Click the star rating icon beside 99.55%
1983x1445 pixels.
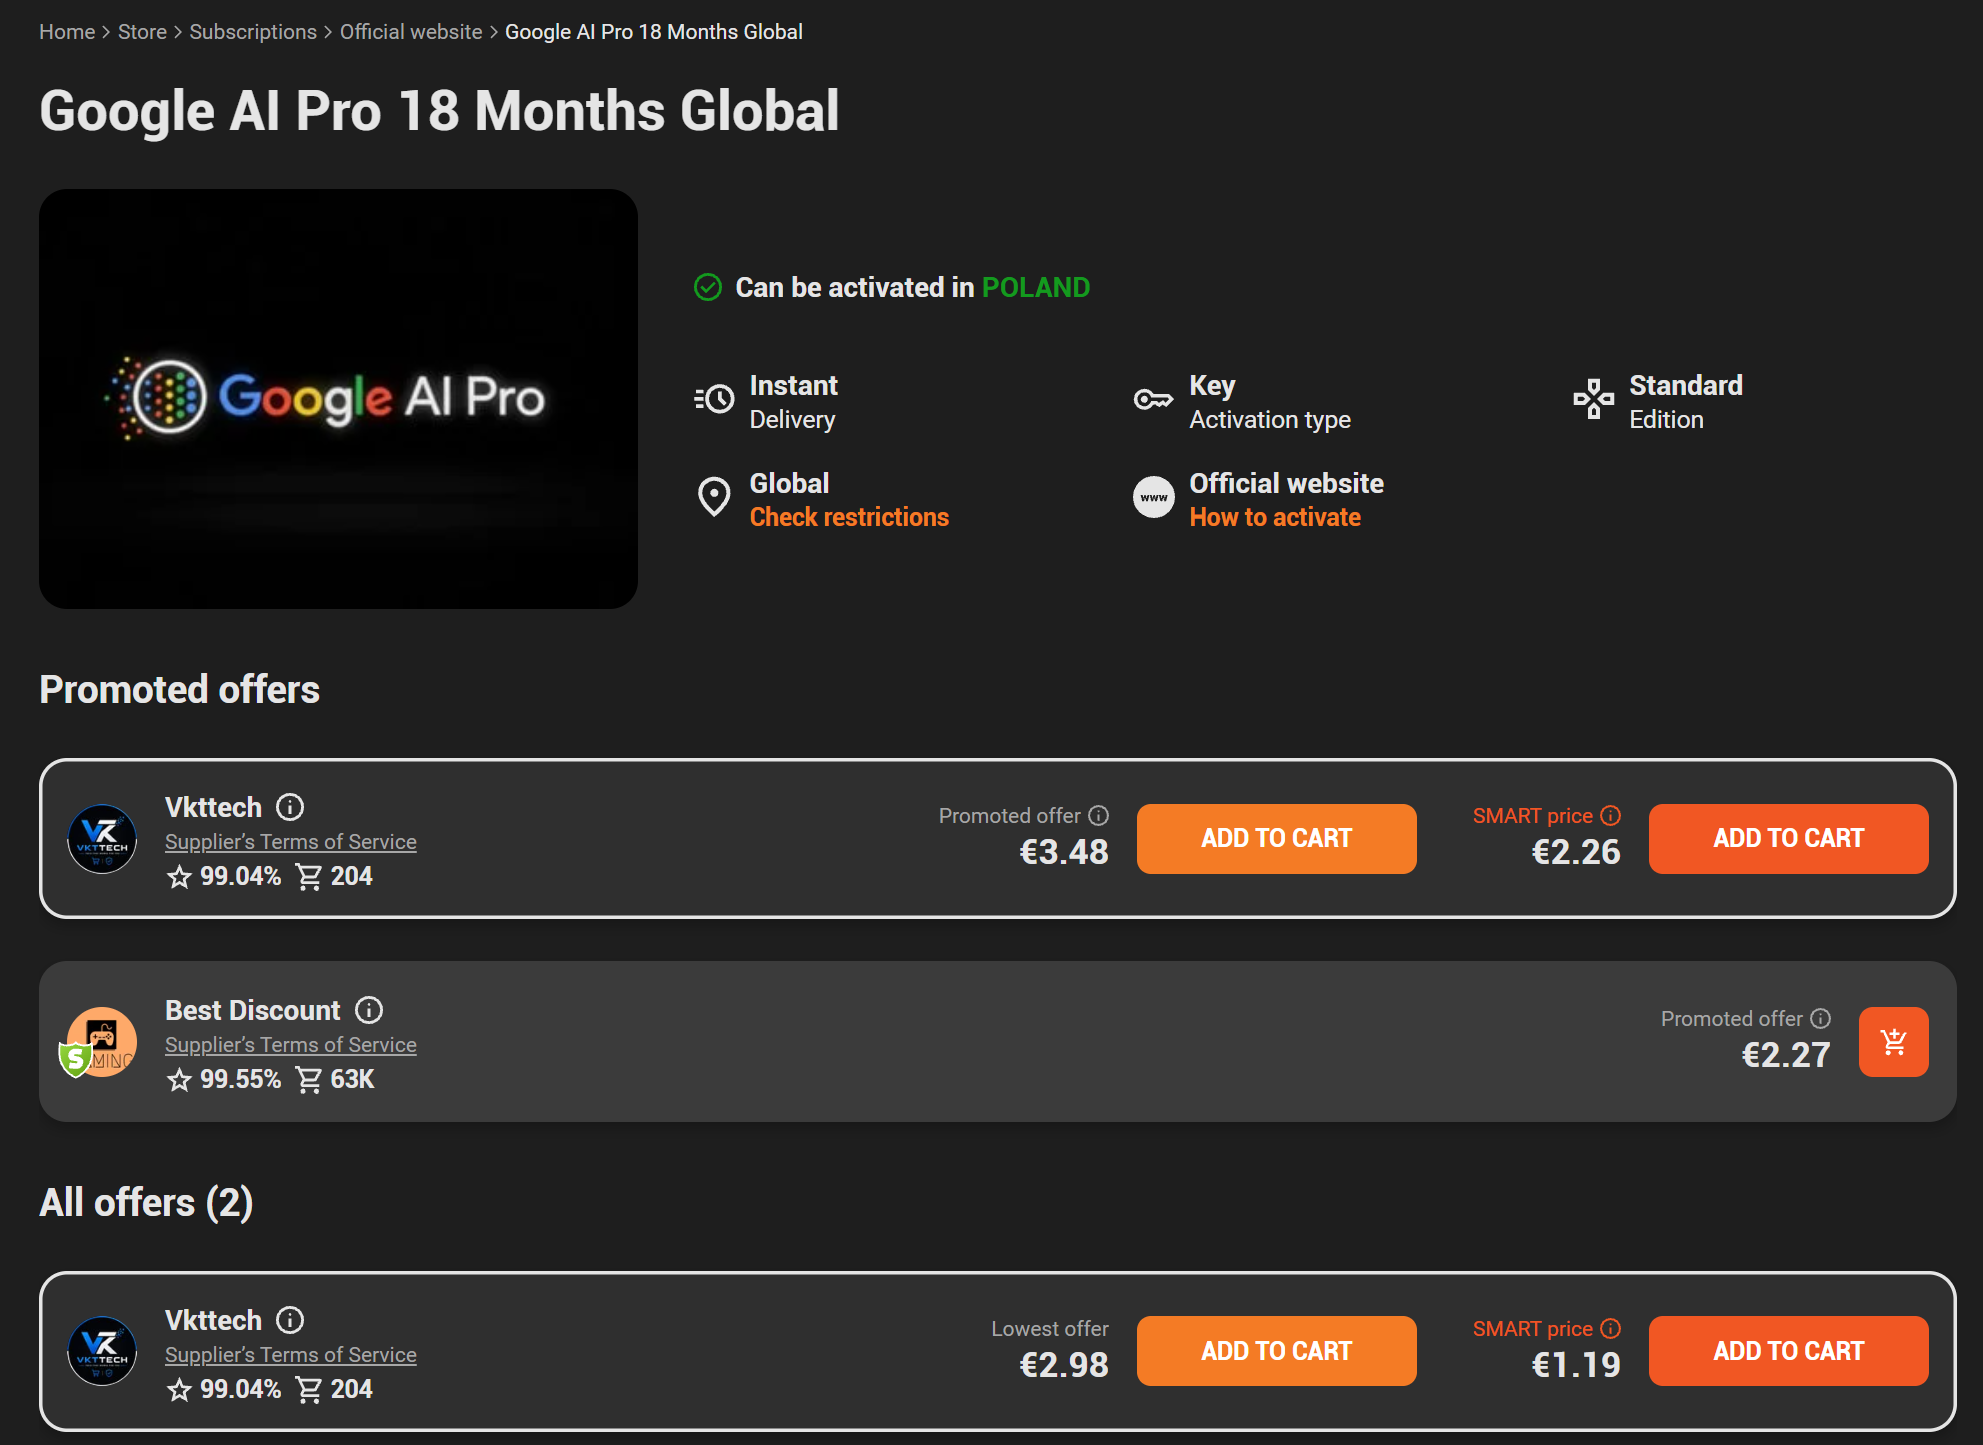pyautogui.click(x=179, y=1080)
